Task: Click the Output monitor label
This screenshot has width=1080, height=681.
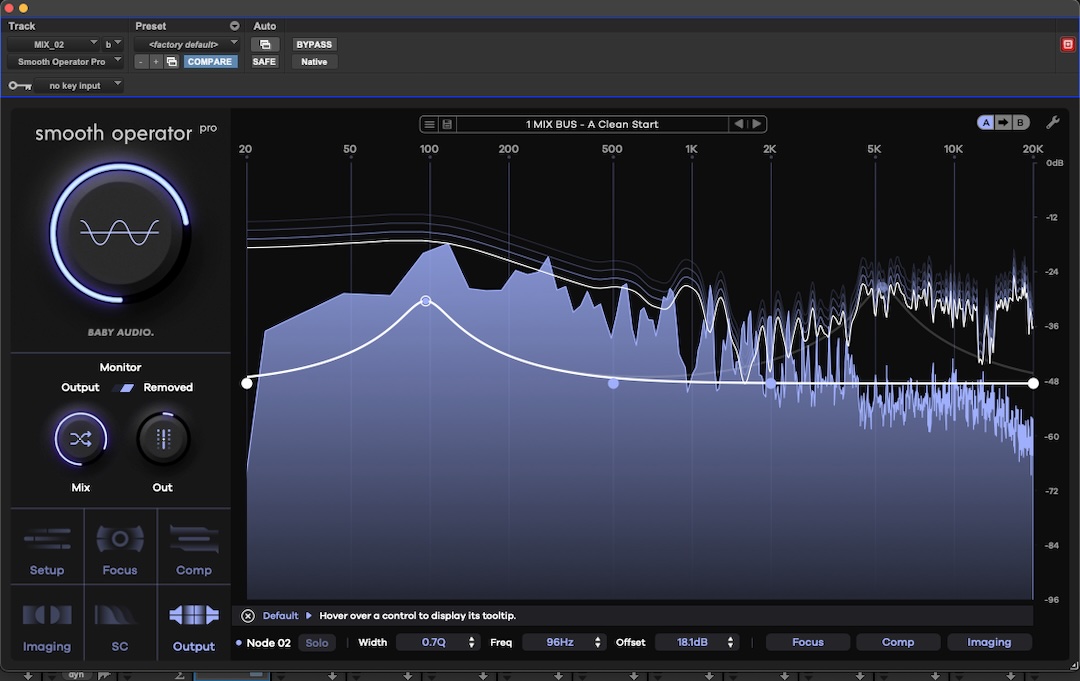Action: [x=80, y=388]
